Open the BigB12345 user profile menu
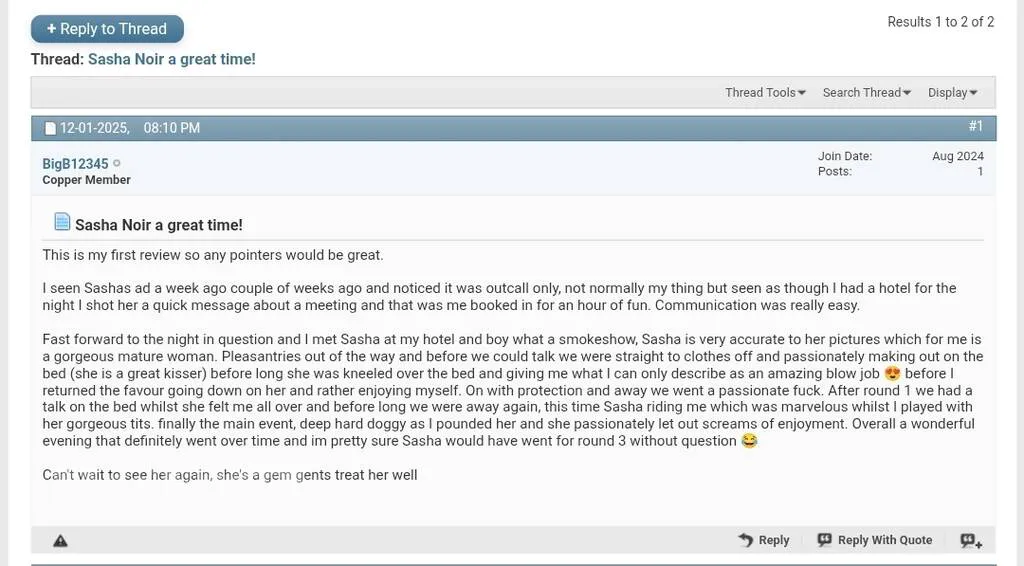 coord(75,164)
